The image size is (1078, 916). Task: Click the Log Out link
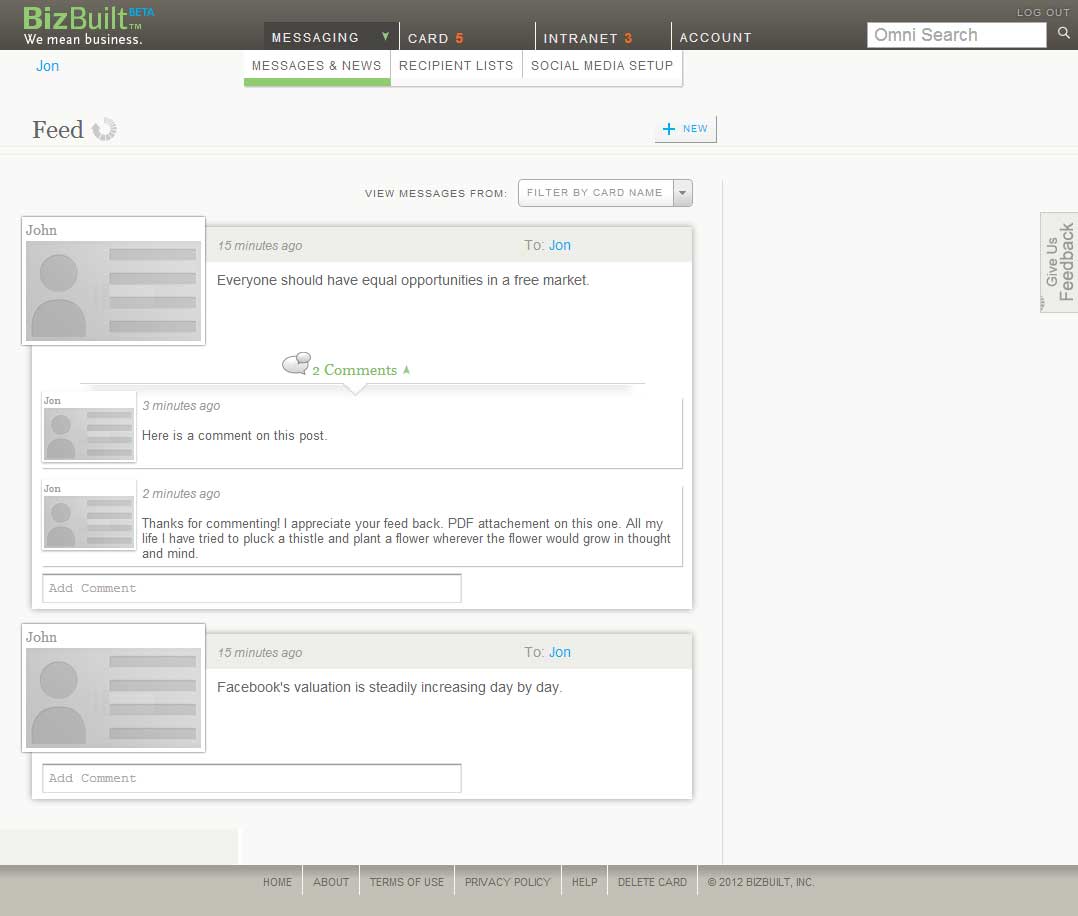tap(1043, 12)
